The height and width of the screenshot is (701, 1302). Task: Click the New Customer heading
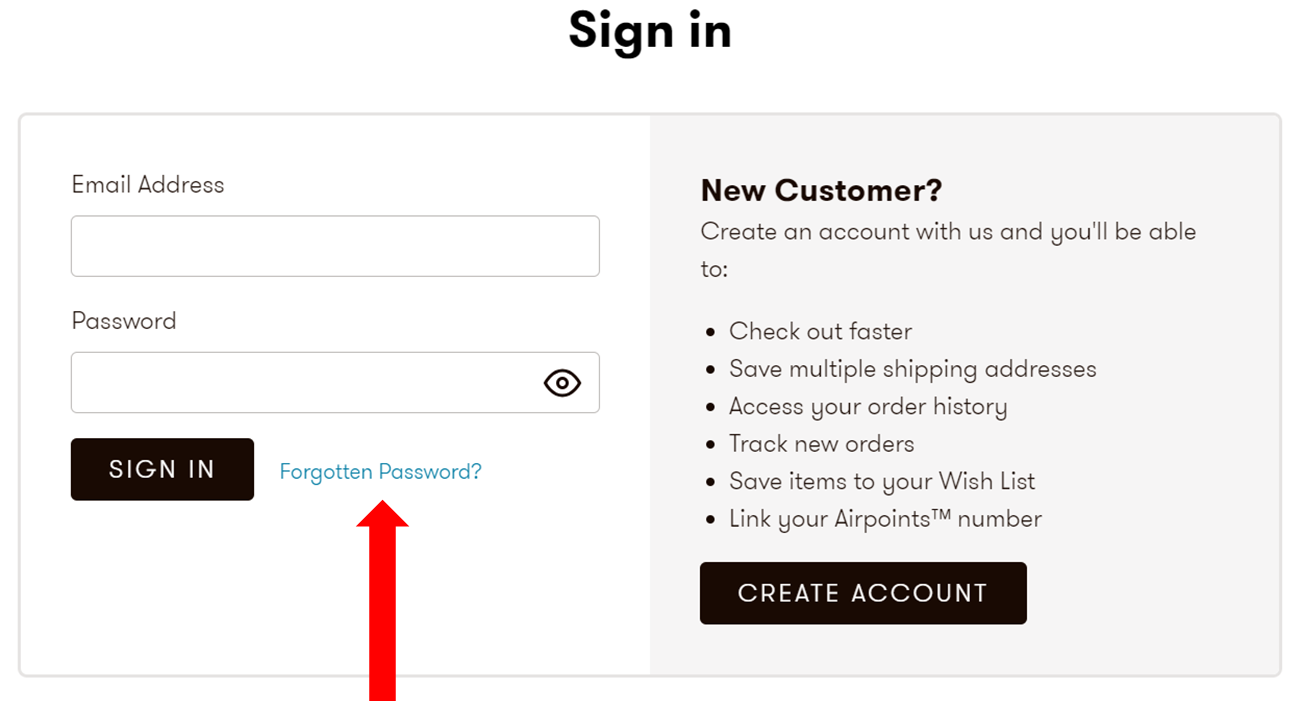pyautogui.click(x=820, y=190)
